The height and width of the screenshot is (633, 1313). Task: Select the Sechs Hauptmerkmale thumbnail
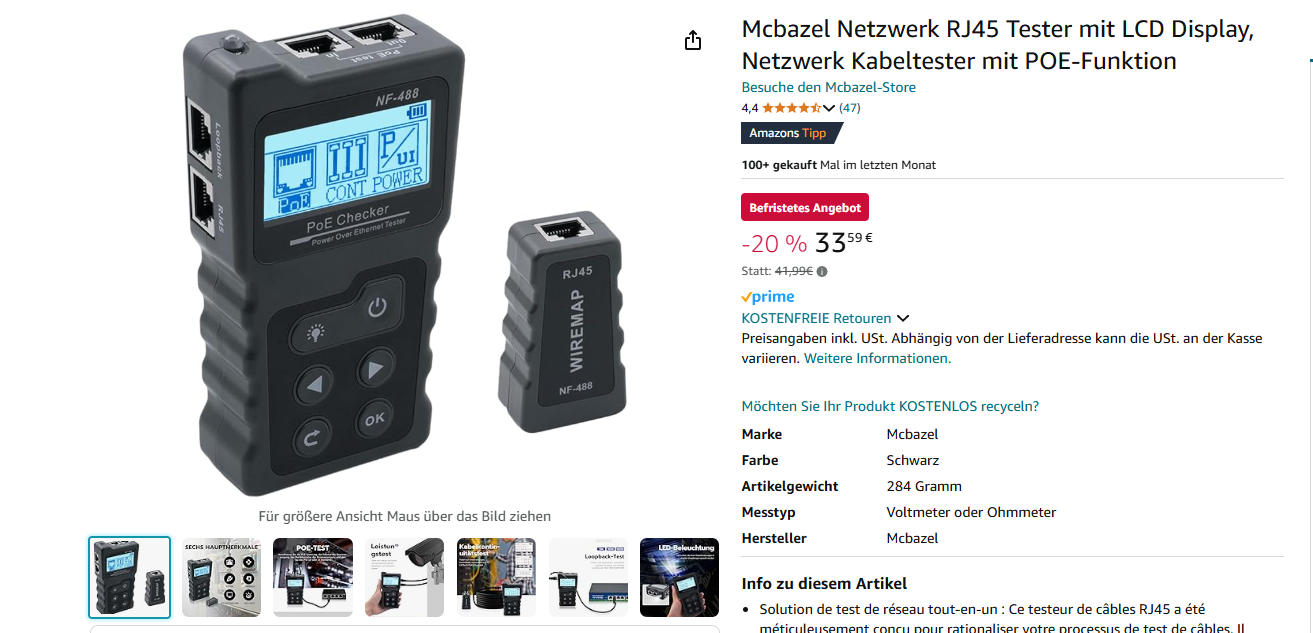pos(221,577)
